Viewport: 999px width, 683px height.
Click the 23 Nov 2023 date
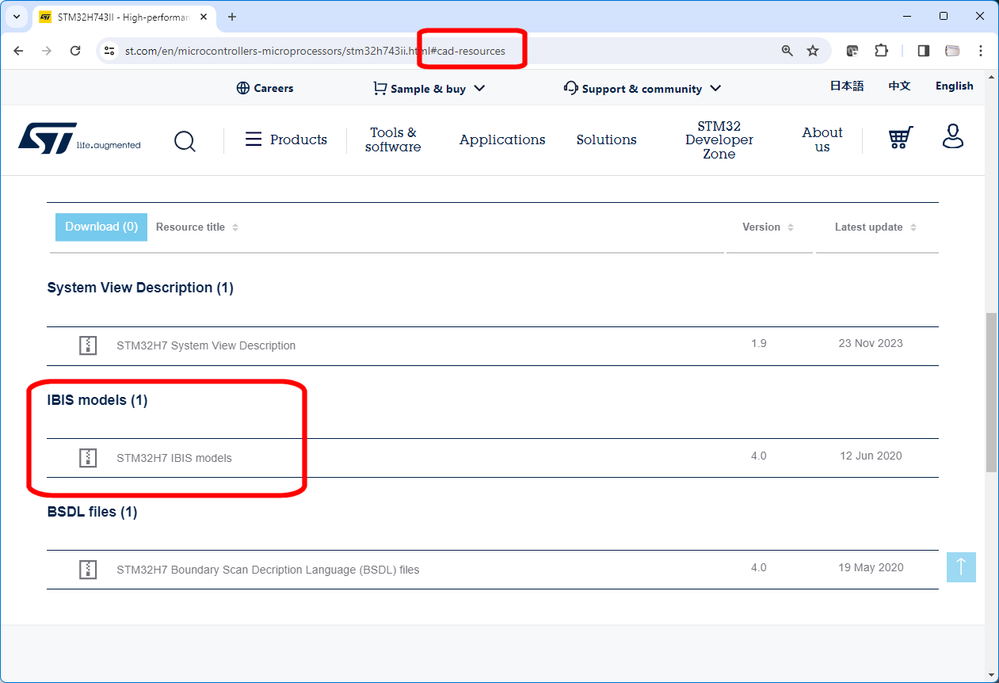(870, 343)
